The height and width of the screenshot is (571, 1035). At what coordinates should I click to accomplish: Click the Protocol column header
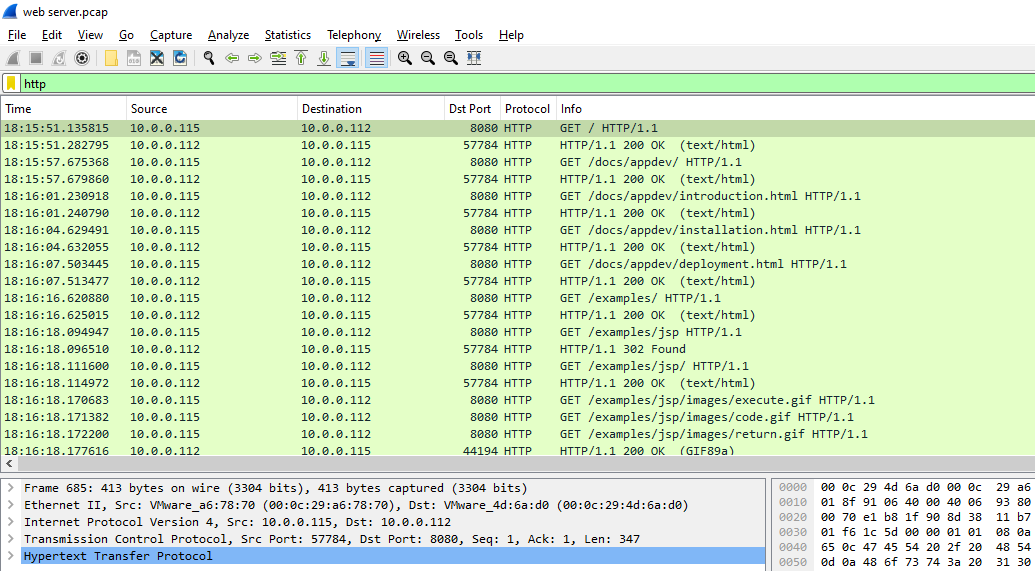click(x=527, y=109)
